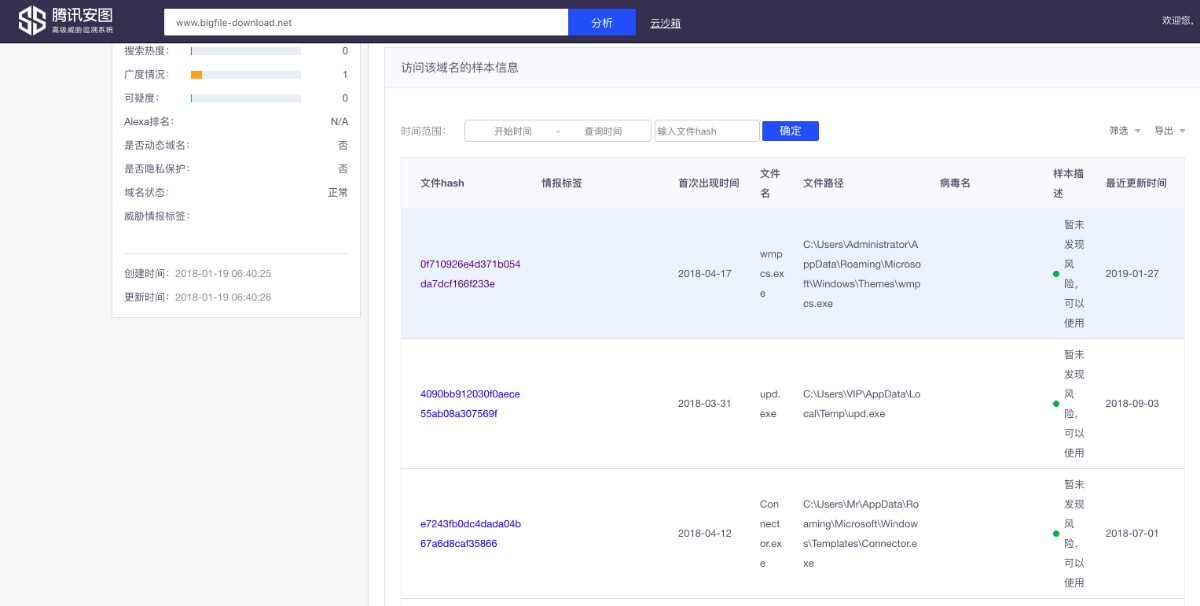The height and width of the screenshot is (606, 1200).
Task: Open the 导出 dropdown
Action: [x=1170, y=131]
